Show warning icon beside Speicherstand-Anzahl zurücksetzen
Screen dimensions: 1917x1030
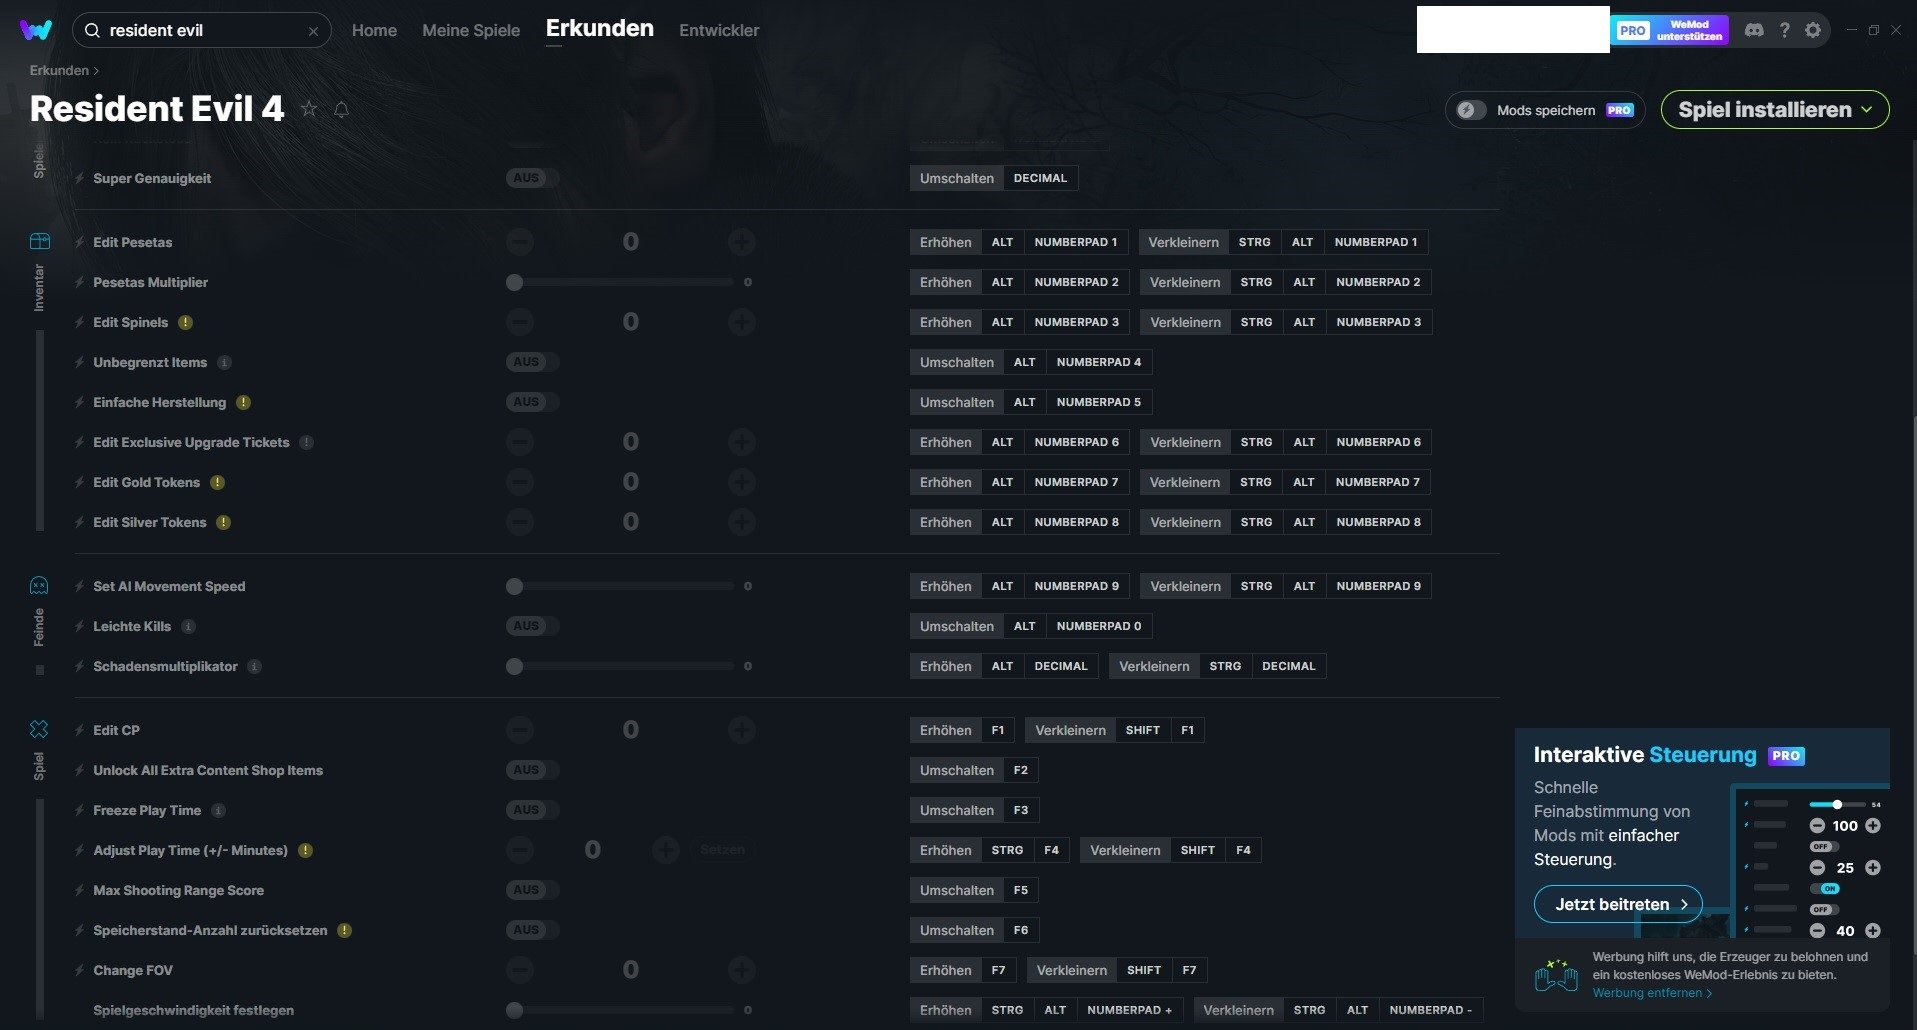(x=344, y=930)
